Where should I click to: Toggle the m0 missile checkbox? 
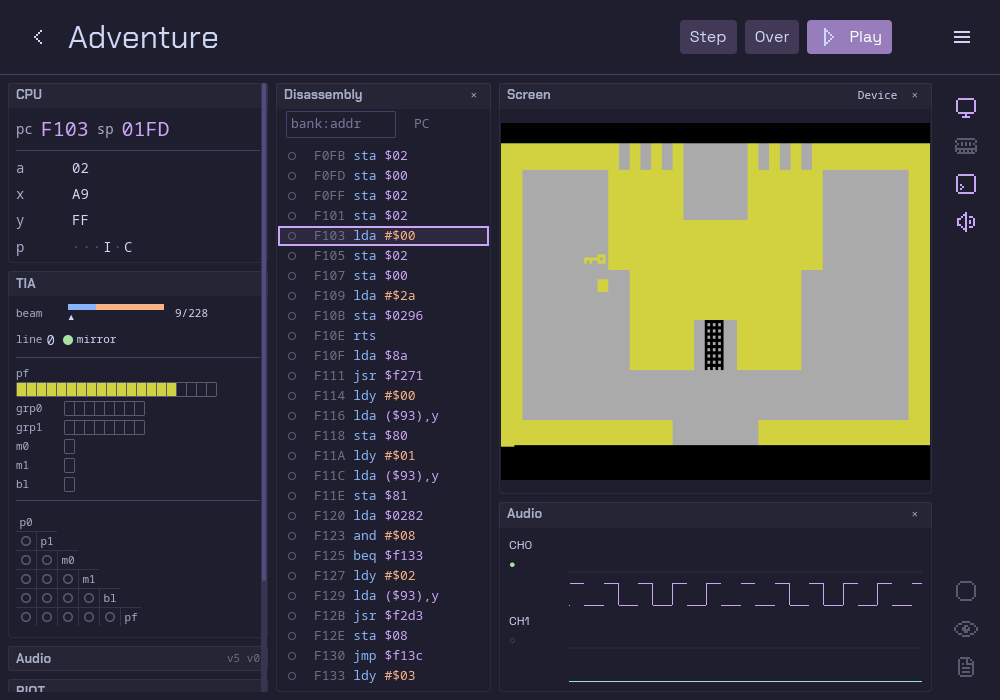(70, 446)
